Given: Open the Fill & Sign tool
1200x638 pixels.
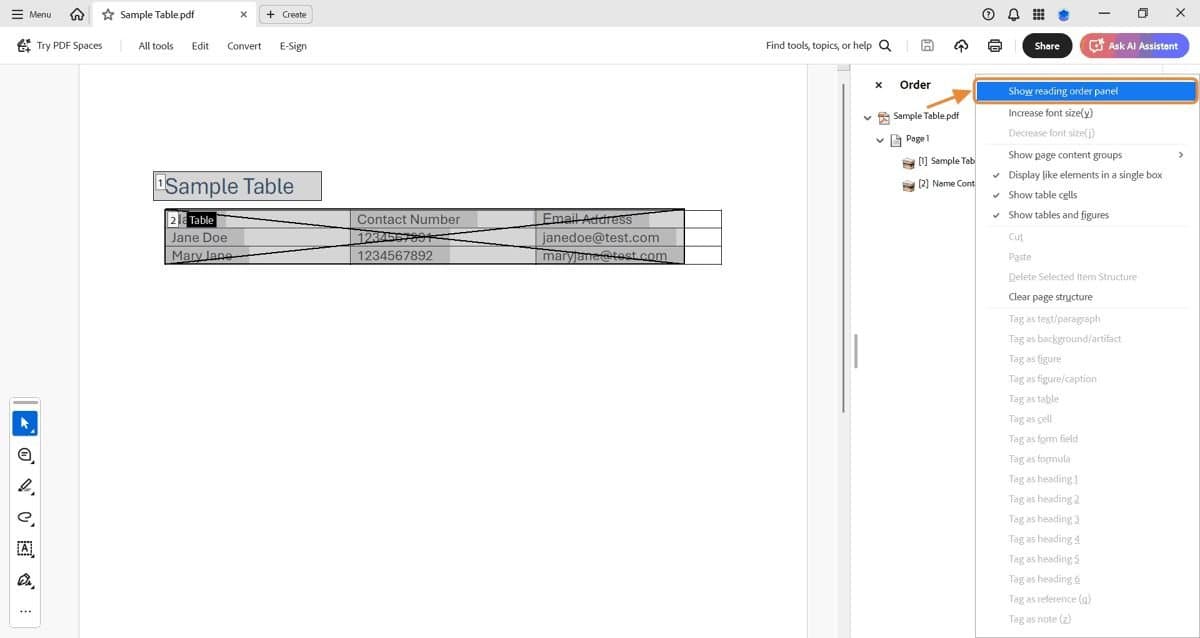Looking at the screenshot, I should 25,581.
